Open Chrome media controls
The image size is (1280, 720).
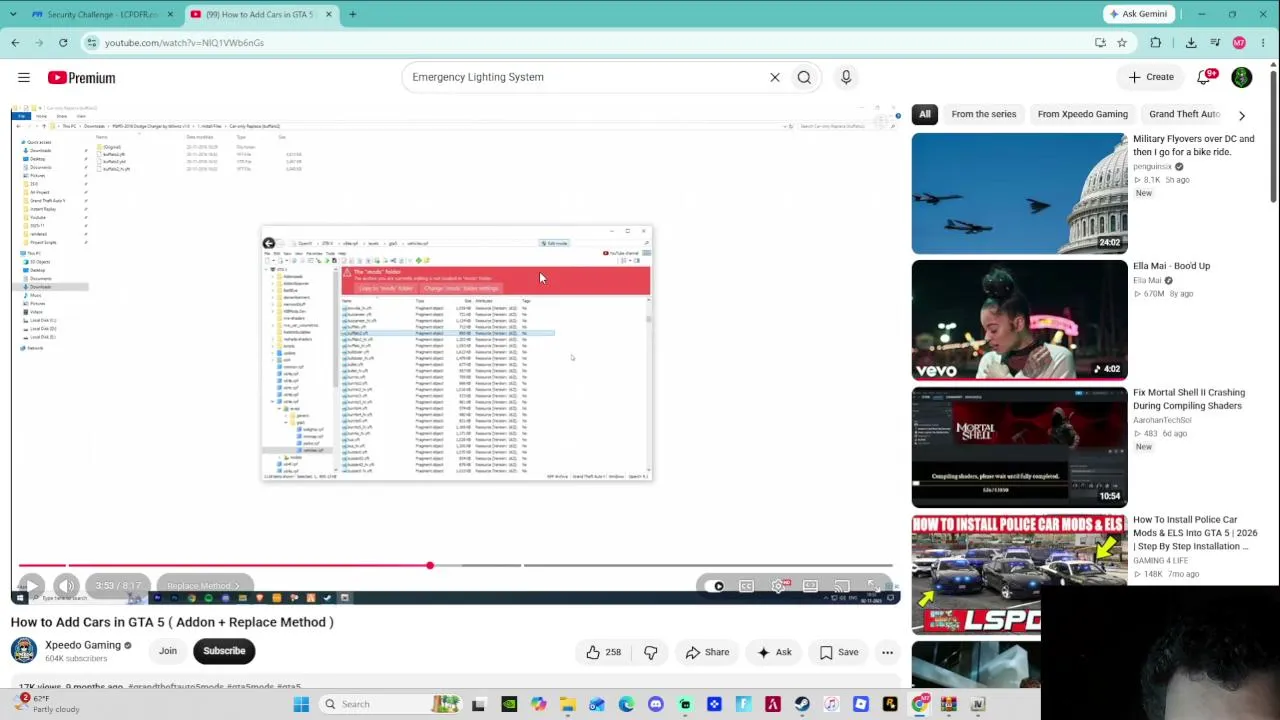point(1215,43)
